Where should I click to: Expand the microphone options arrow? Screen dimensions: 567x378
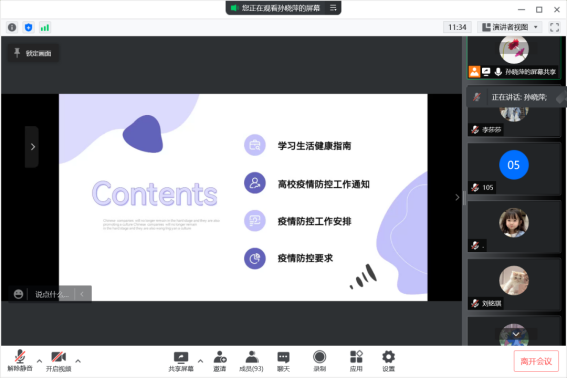(x=39, y=361)
